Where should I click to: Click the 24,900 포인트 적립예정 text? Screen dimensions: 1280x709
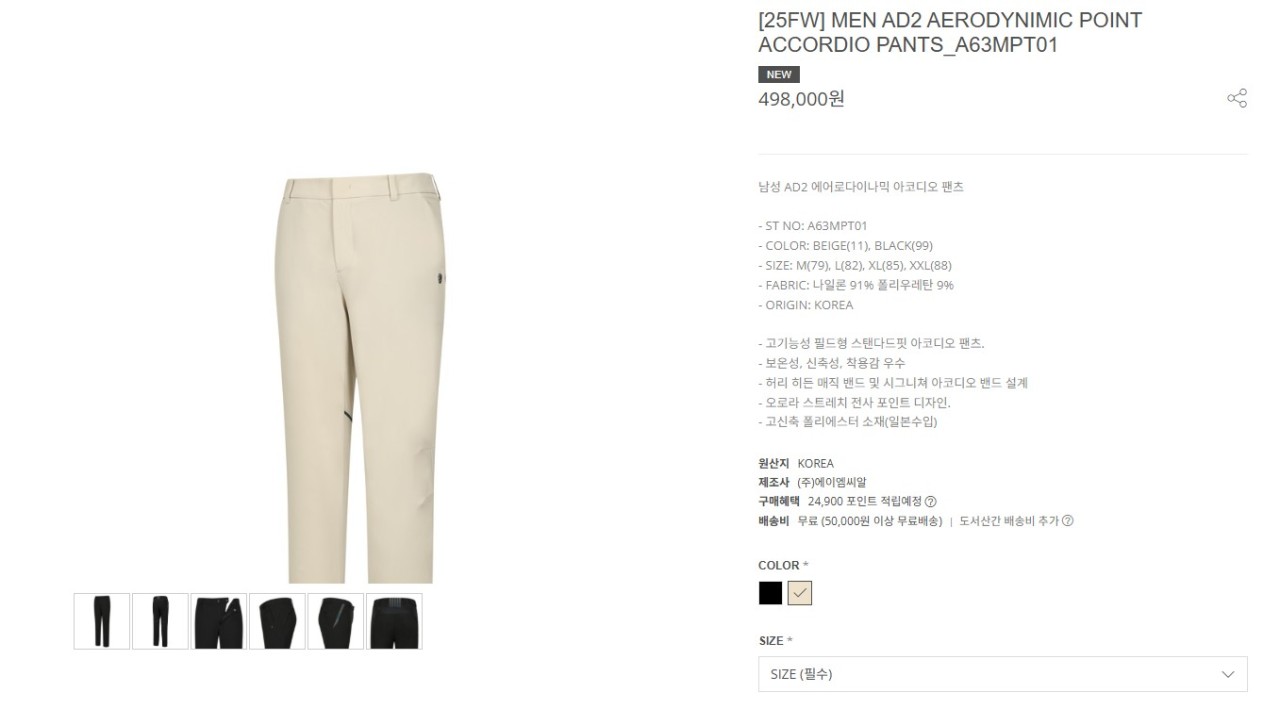tap(865, 502)
